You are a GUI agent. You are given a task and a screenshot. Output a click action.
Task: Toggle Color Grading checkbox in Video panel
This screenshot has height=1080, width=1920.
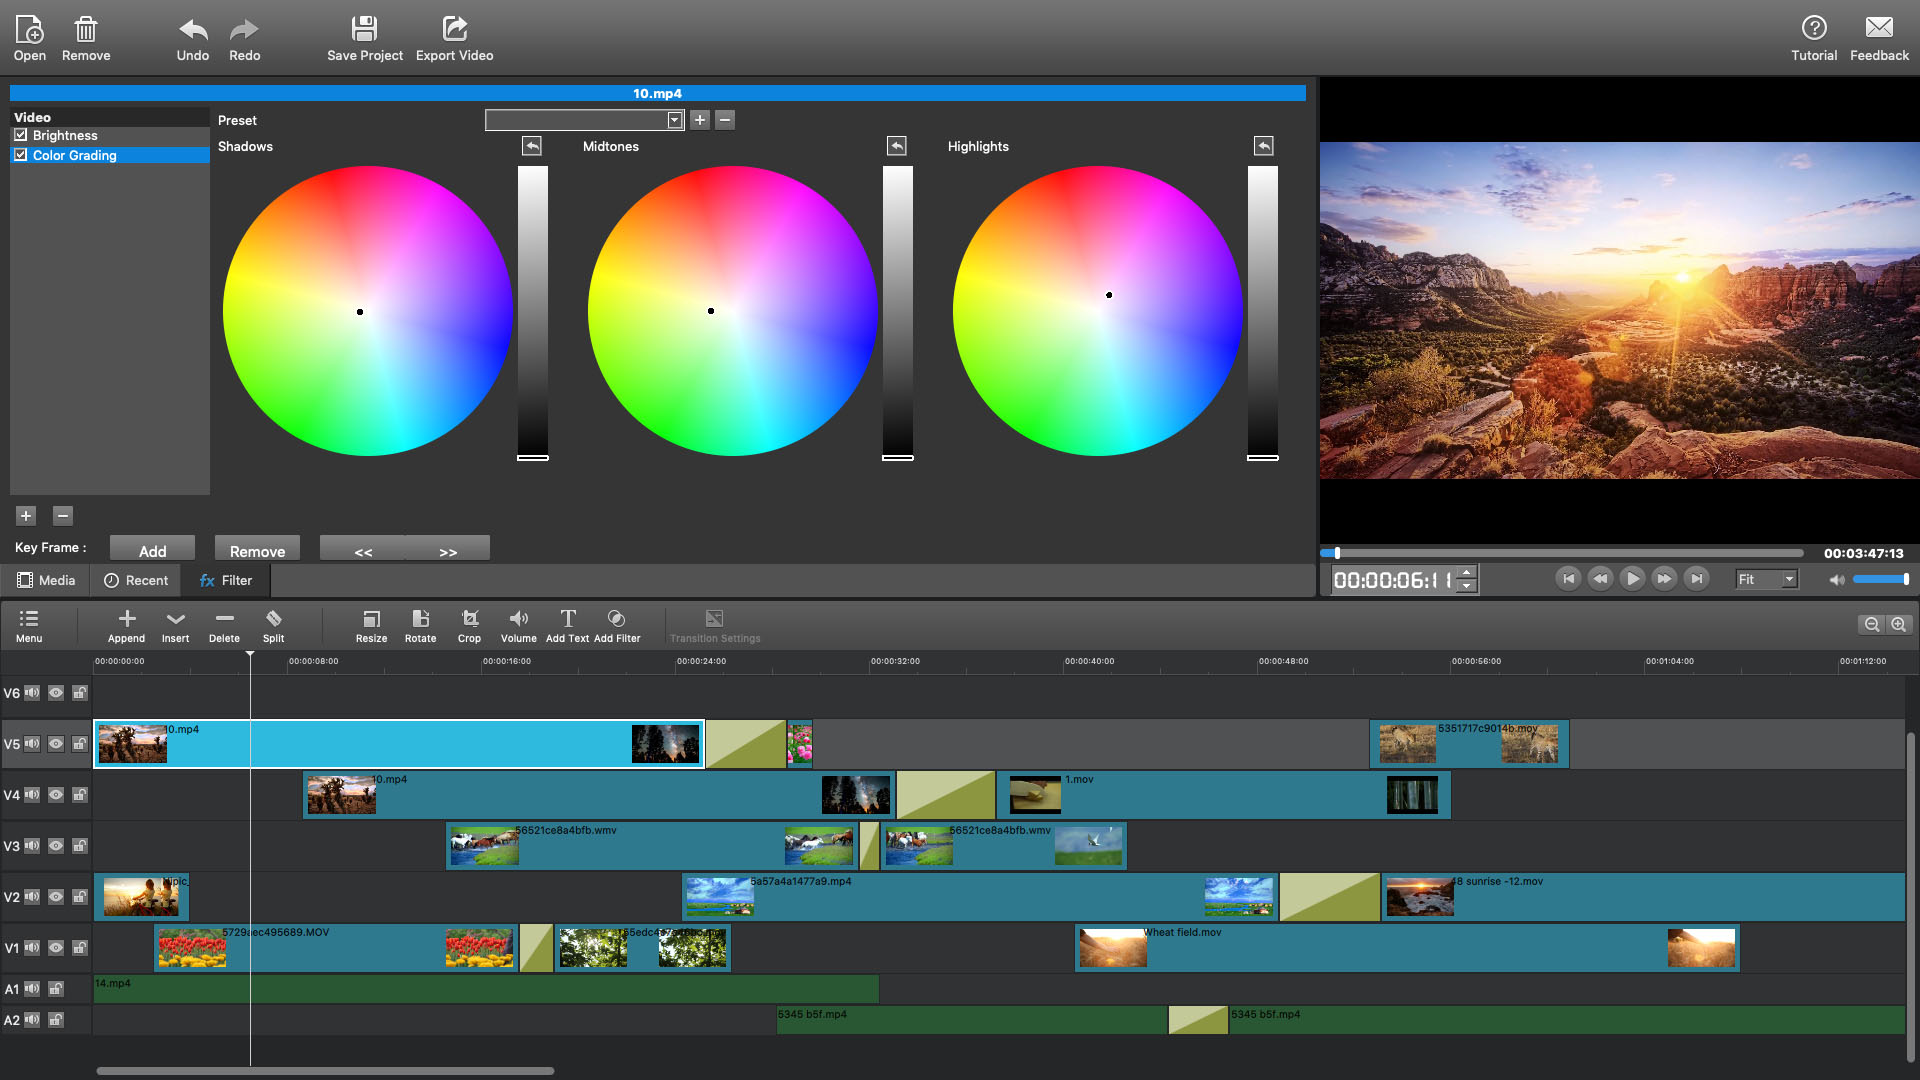21,154
